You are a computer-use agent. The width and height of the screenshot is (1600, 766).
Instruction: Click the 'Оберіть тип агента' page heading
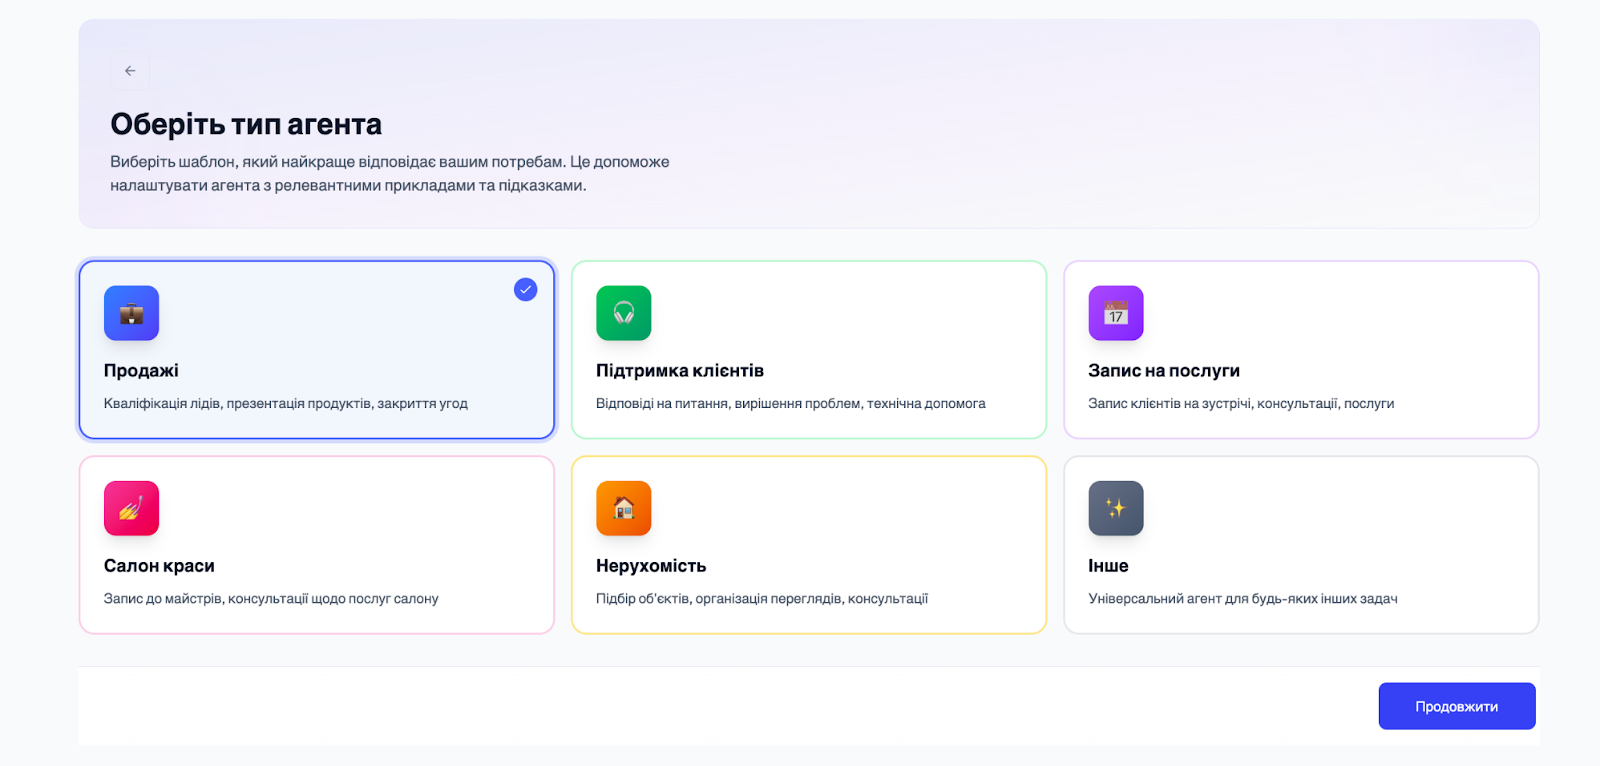click(x=246, y=124)
